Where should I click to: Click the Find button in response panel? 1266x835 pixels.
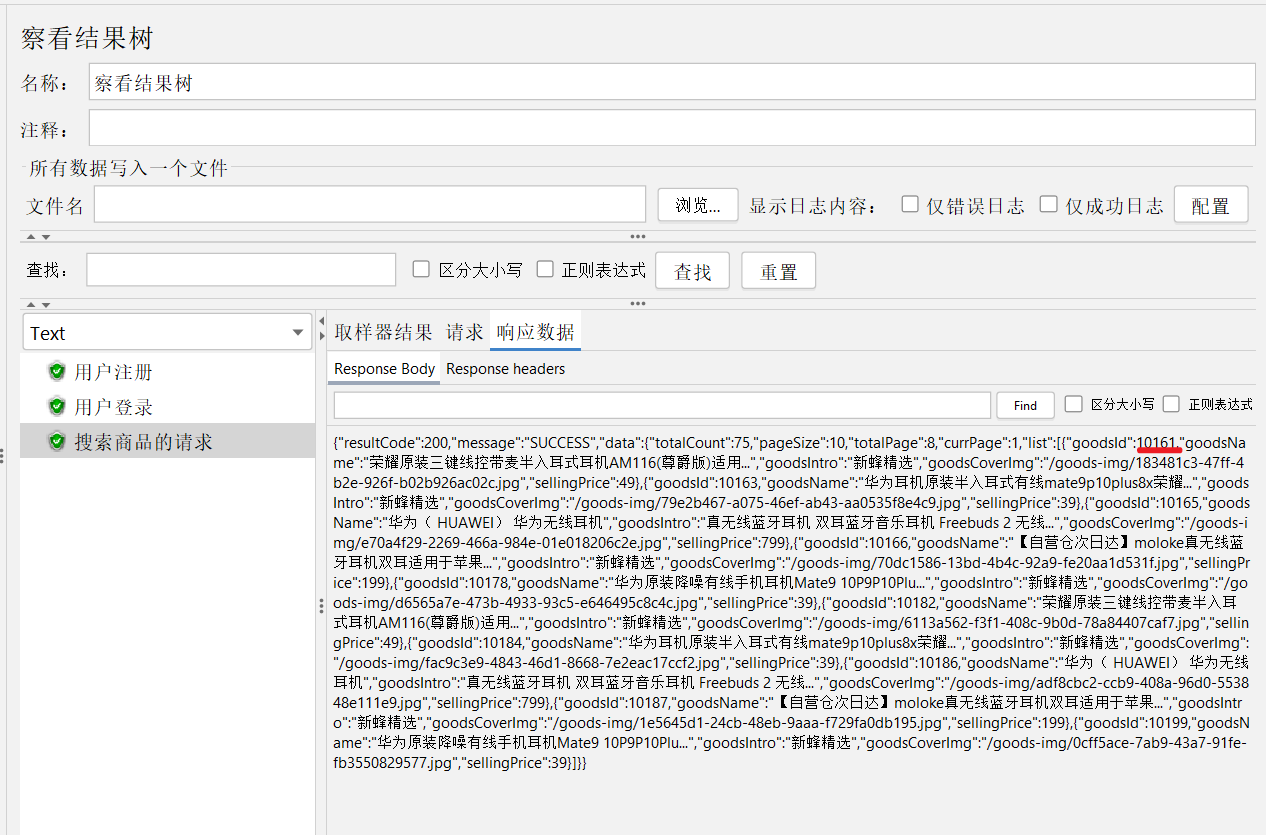[x=1025, y=405]
